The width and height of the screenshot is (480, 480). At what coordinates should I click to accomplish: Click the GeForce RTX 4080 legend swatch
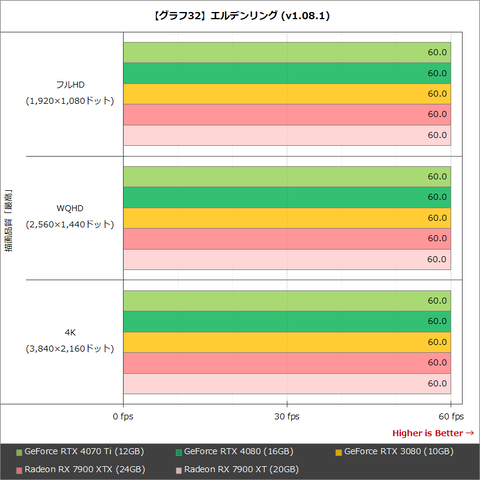click(179, 453)
